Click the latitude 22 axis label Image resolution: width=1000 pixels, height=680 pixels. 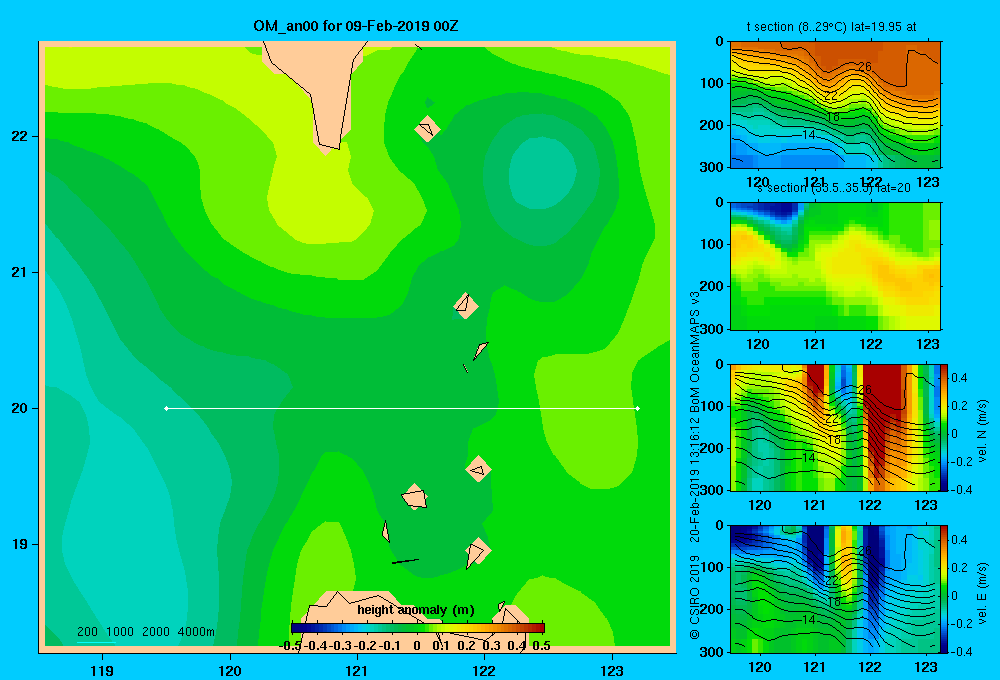(x=20, y=136)
